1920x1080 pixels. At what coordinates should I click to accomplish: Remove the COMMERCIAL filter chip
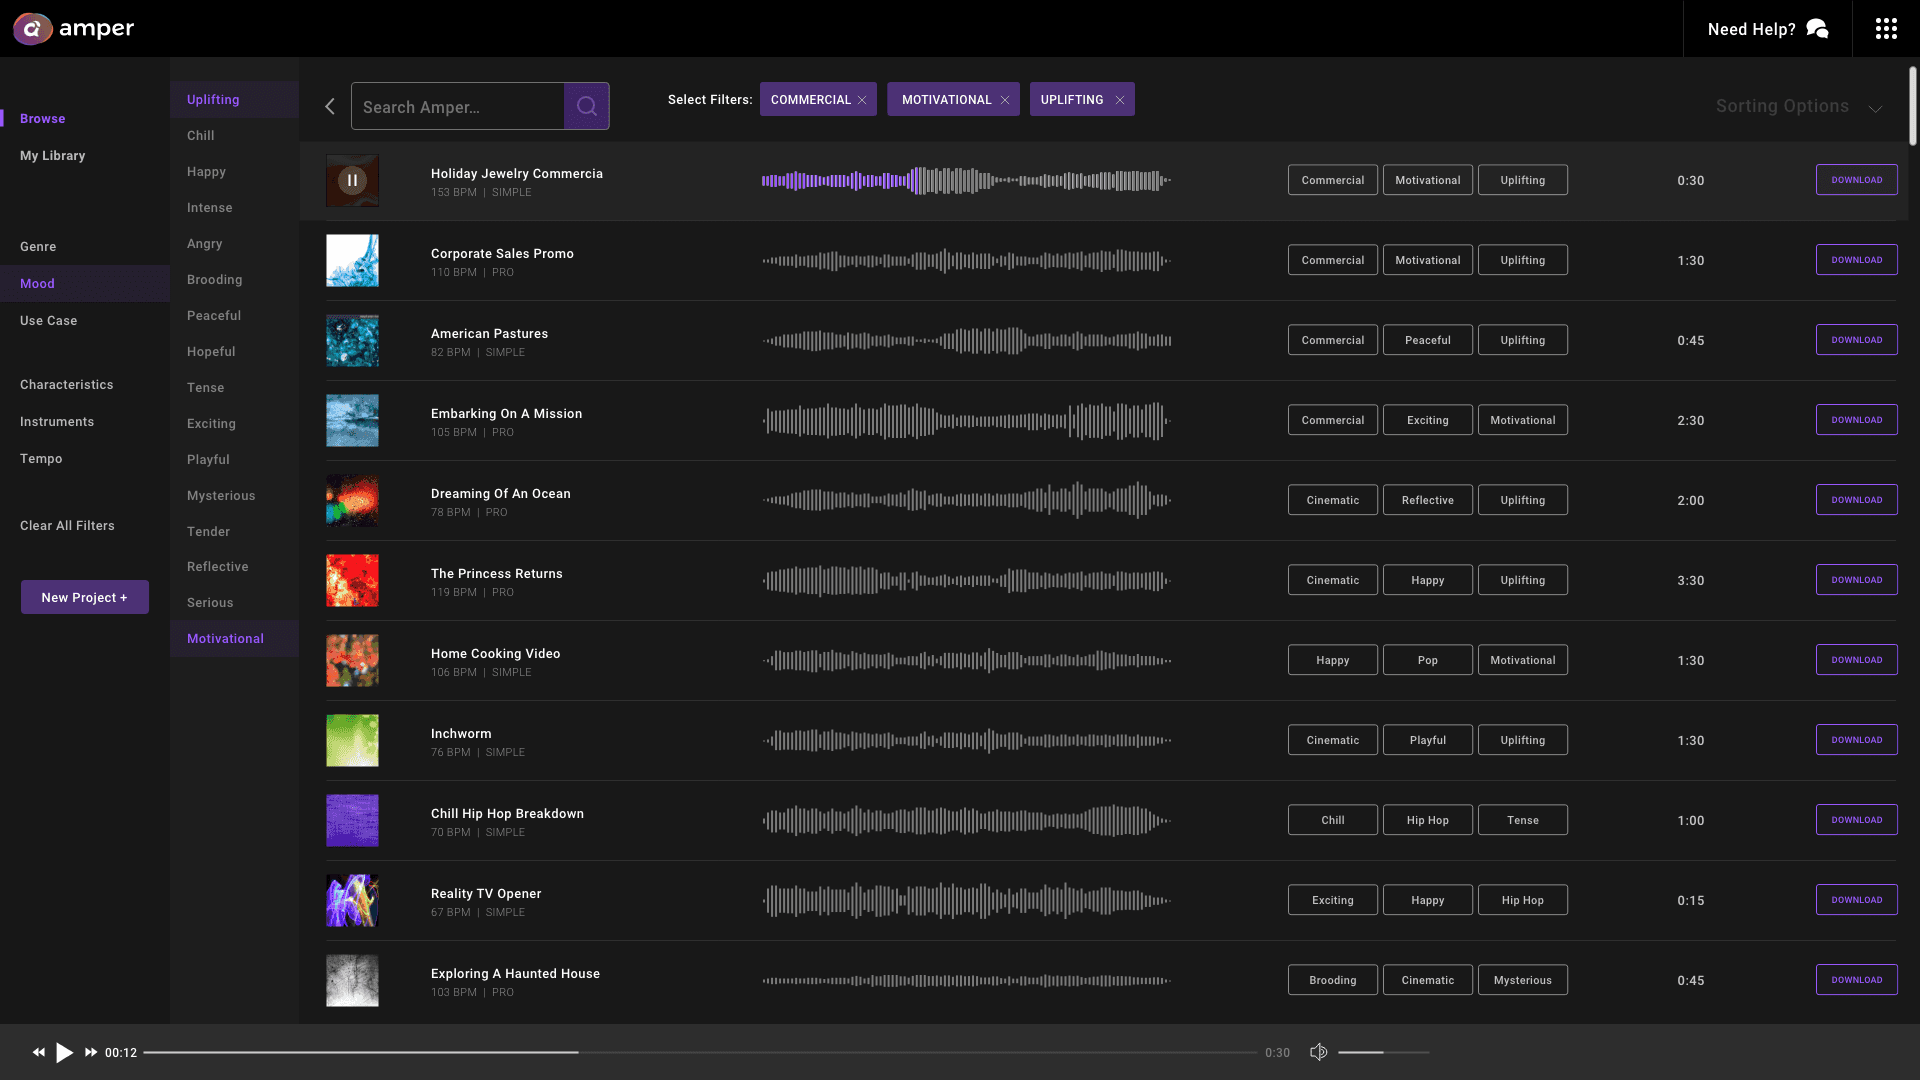pyautogui.click(x=862, y=100)
